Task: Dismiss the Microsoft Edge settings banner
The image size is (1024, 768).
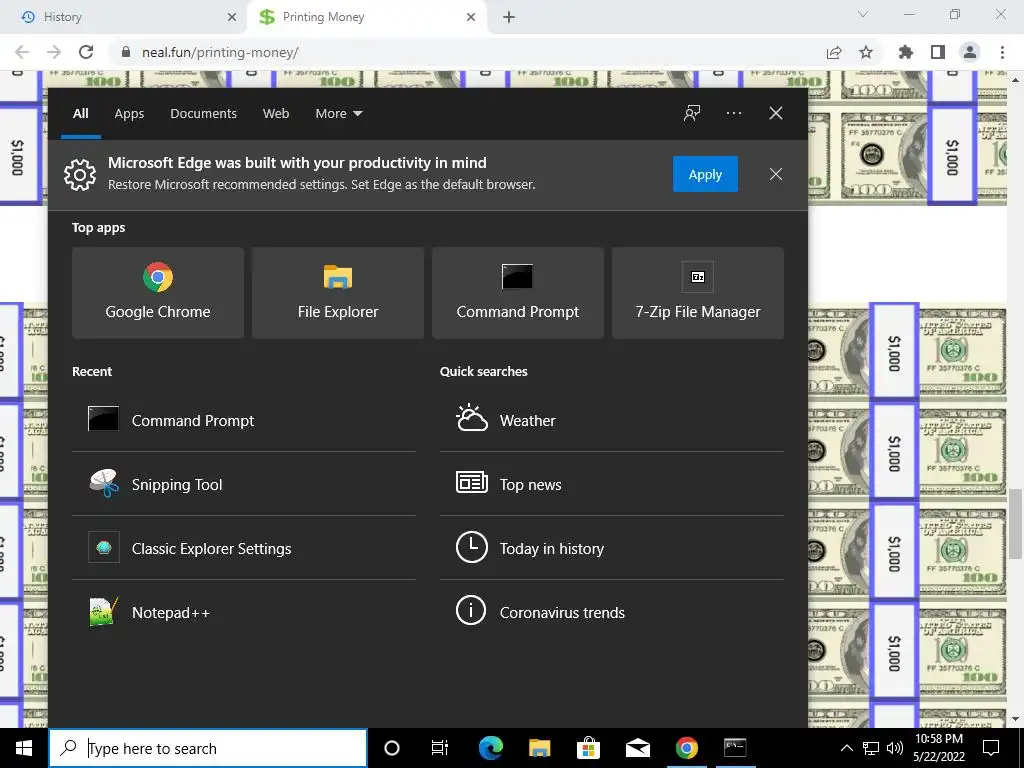Action: click(x=776, y=174)
